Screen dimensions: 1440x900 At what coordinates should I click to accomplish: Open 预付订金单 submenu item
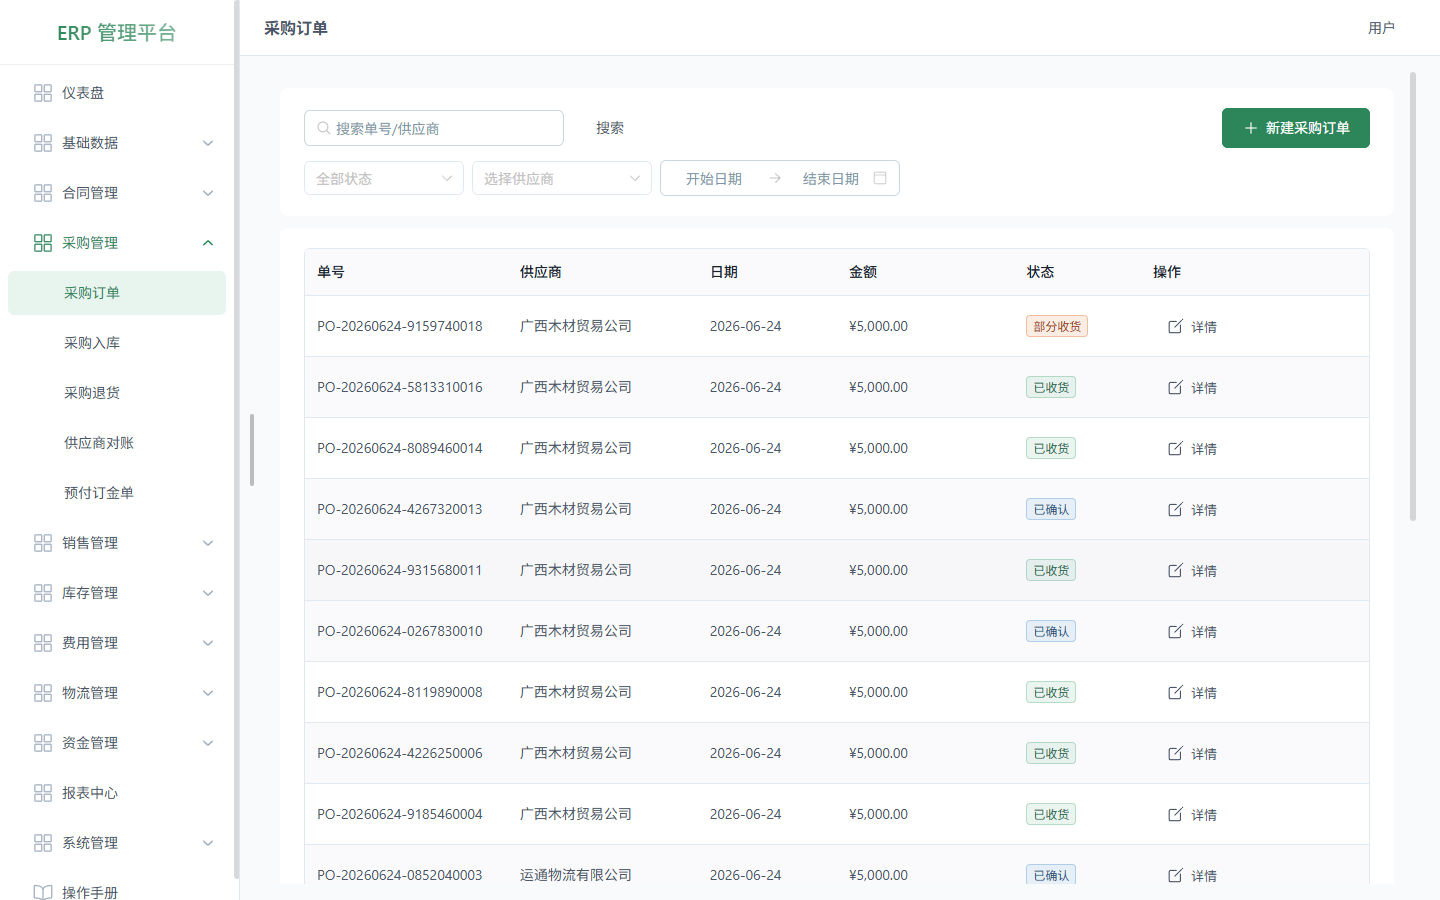(117, 493)
